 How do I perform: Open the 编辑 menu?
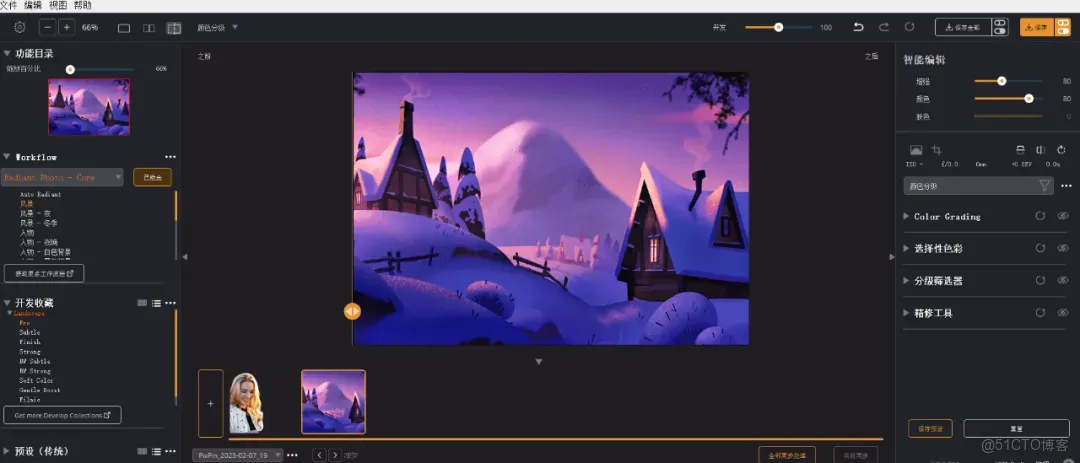[33, 6]
